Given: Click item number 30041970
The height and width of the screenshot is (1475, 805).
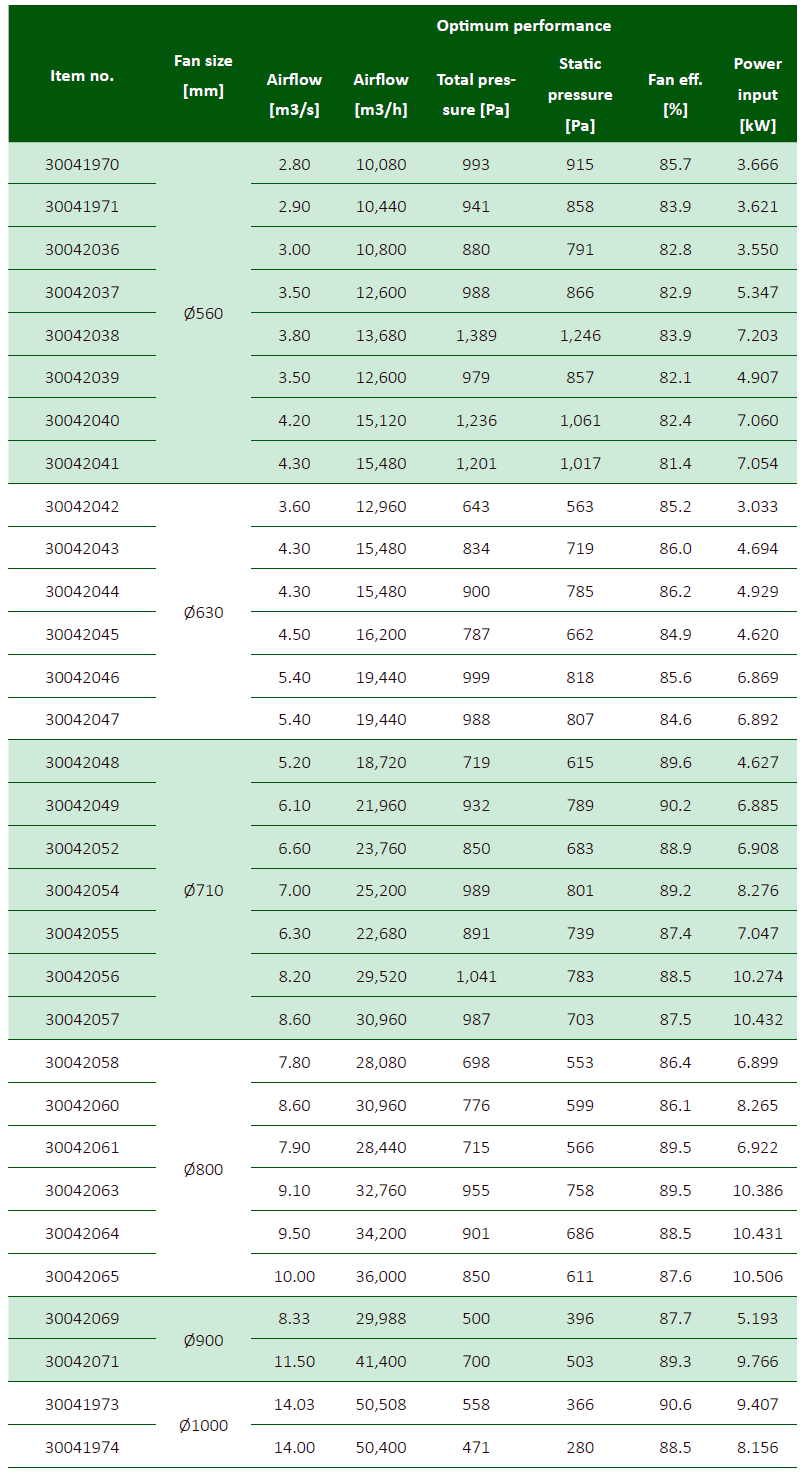Looking at the screenshot, I should [x=82, y=164].
